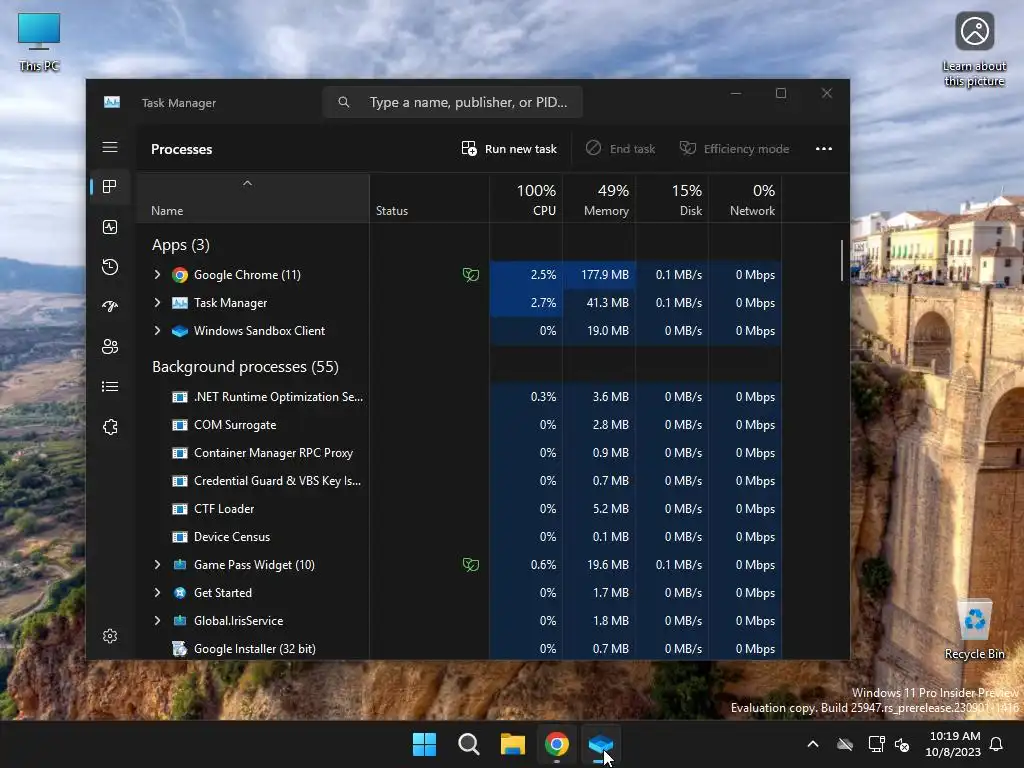Open the App history icon in sidebar

click(x=110, y=266)
